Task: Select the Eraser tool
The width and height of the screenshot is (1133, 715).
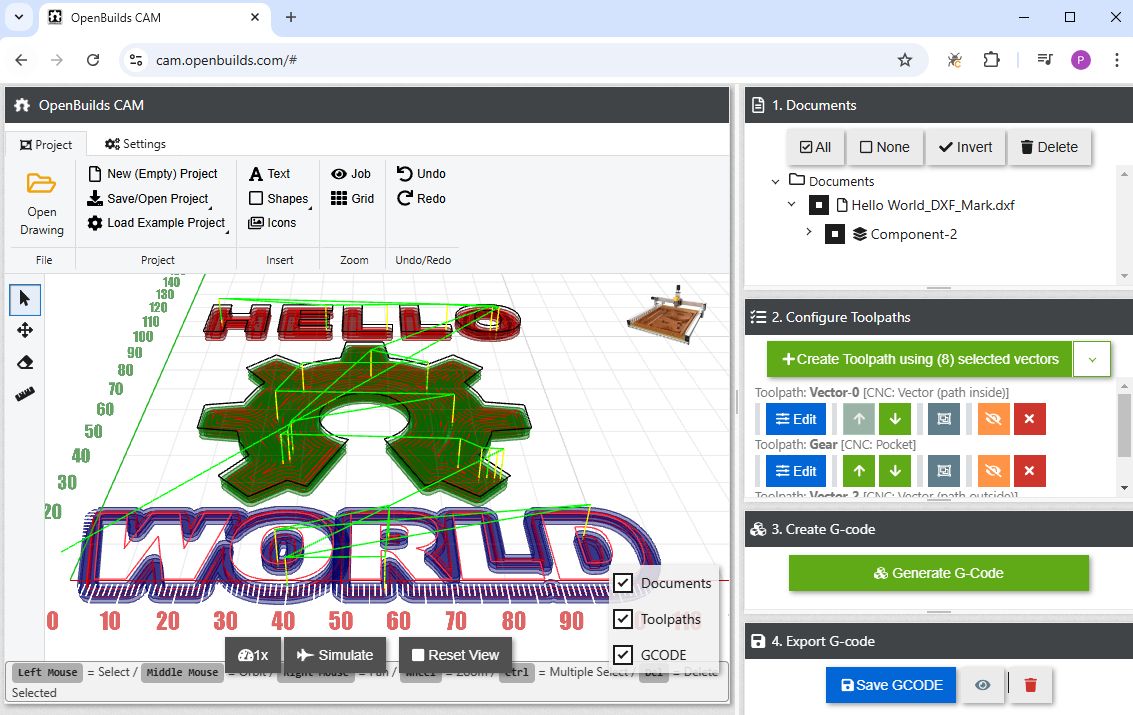Action: click(x=25, y=361)
